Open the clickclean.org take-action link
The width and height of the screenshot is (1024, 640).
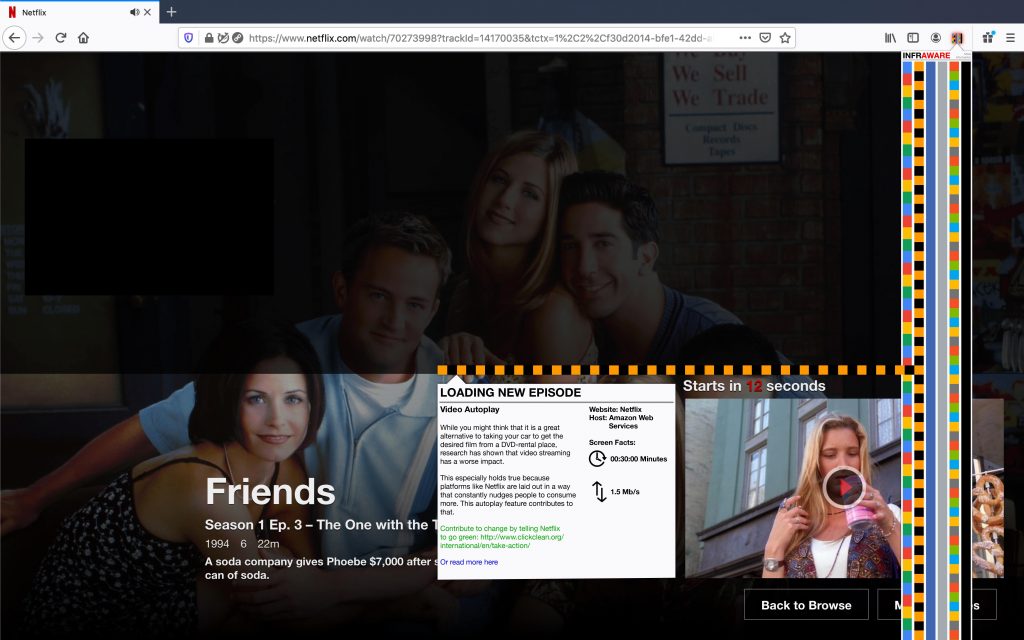(502, 537)
